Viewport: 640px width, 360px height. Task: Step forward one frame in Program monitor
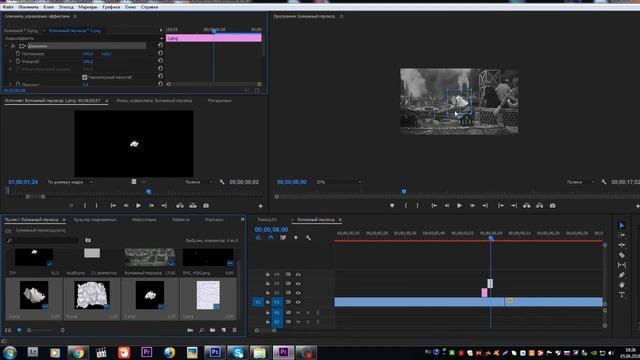click(x=472, y=206)
